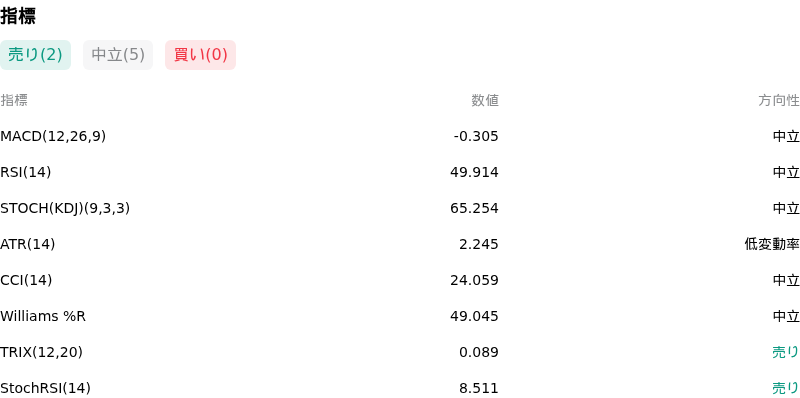The image size is (800, 398).
Task: Click the RSI value 49.914
Action: 474,172
